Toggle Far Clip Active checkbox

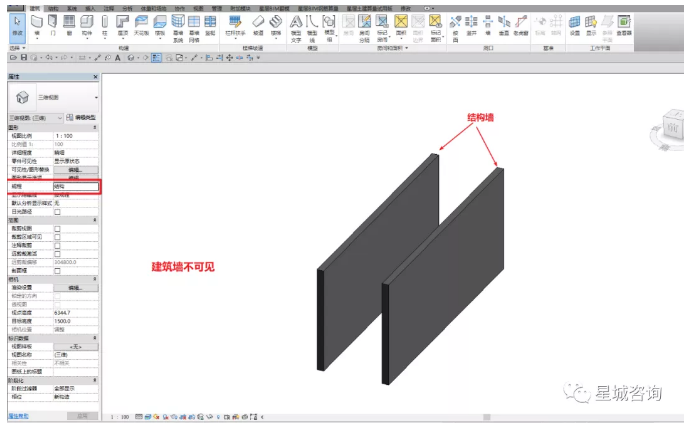pos(57,254)
